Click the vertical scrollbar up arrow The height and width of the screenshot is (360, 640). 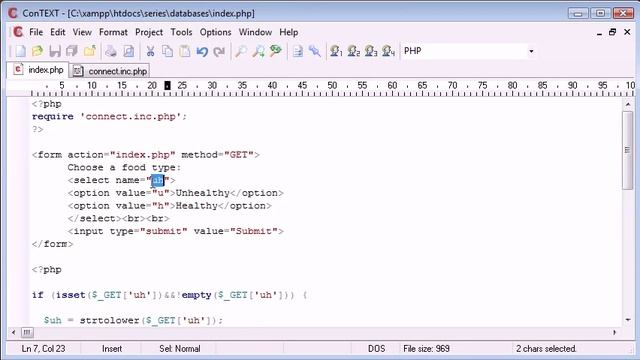pyautogui.click(x=628, y=104)
